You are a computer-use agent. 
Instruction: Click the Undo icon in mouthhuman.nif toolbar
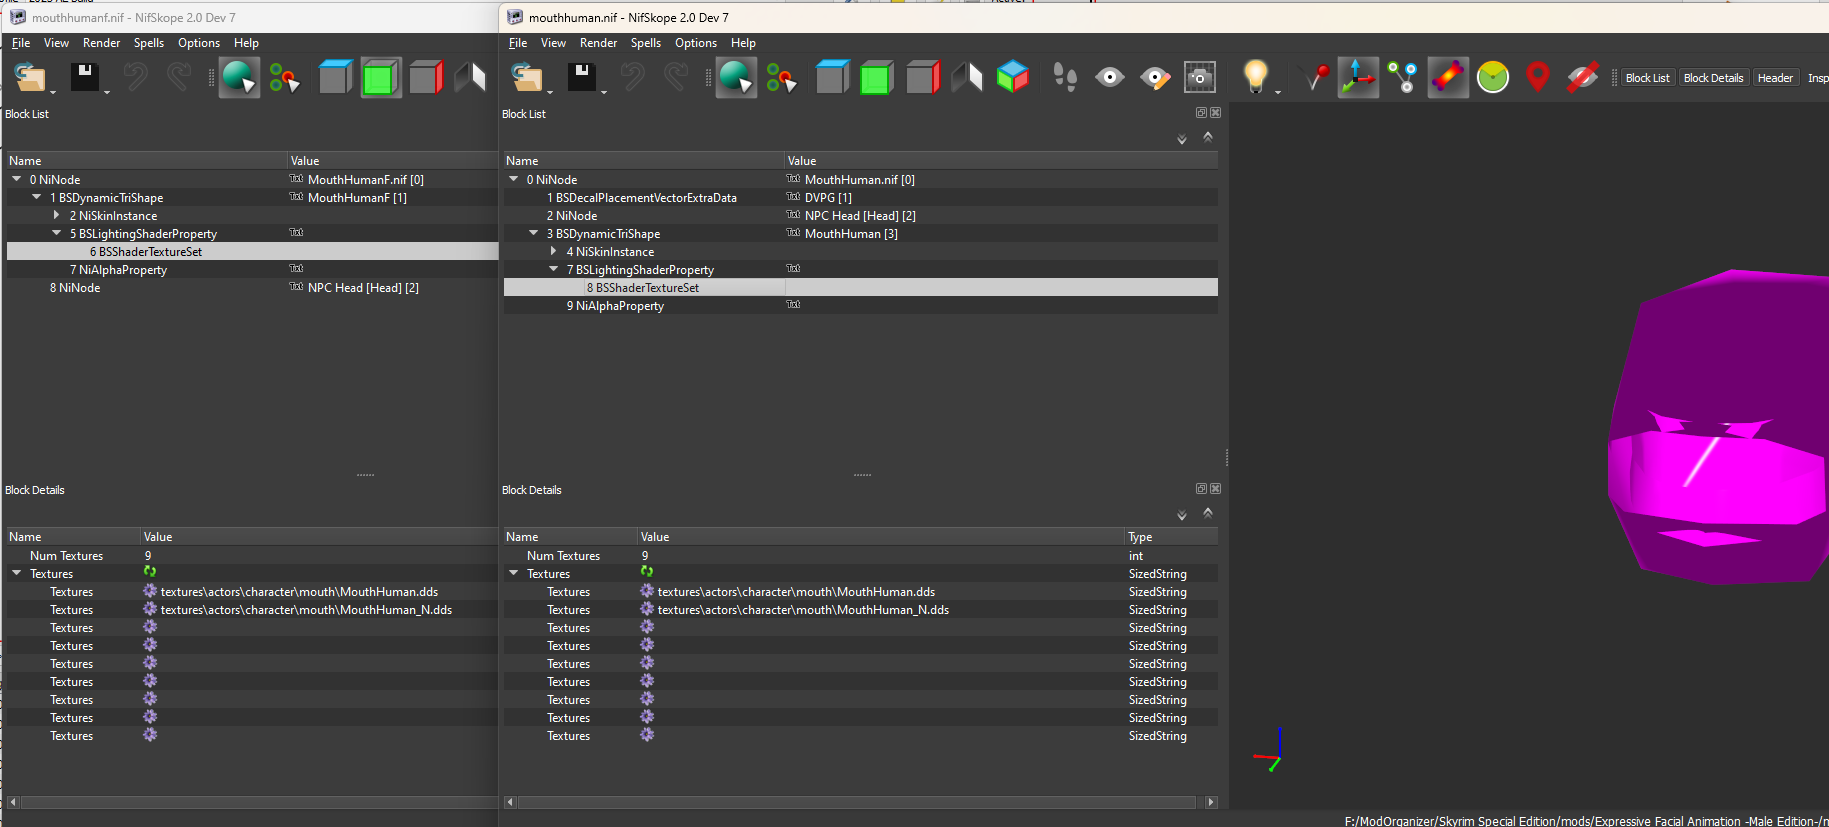[x=633, y=77]
